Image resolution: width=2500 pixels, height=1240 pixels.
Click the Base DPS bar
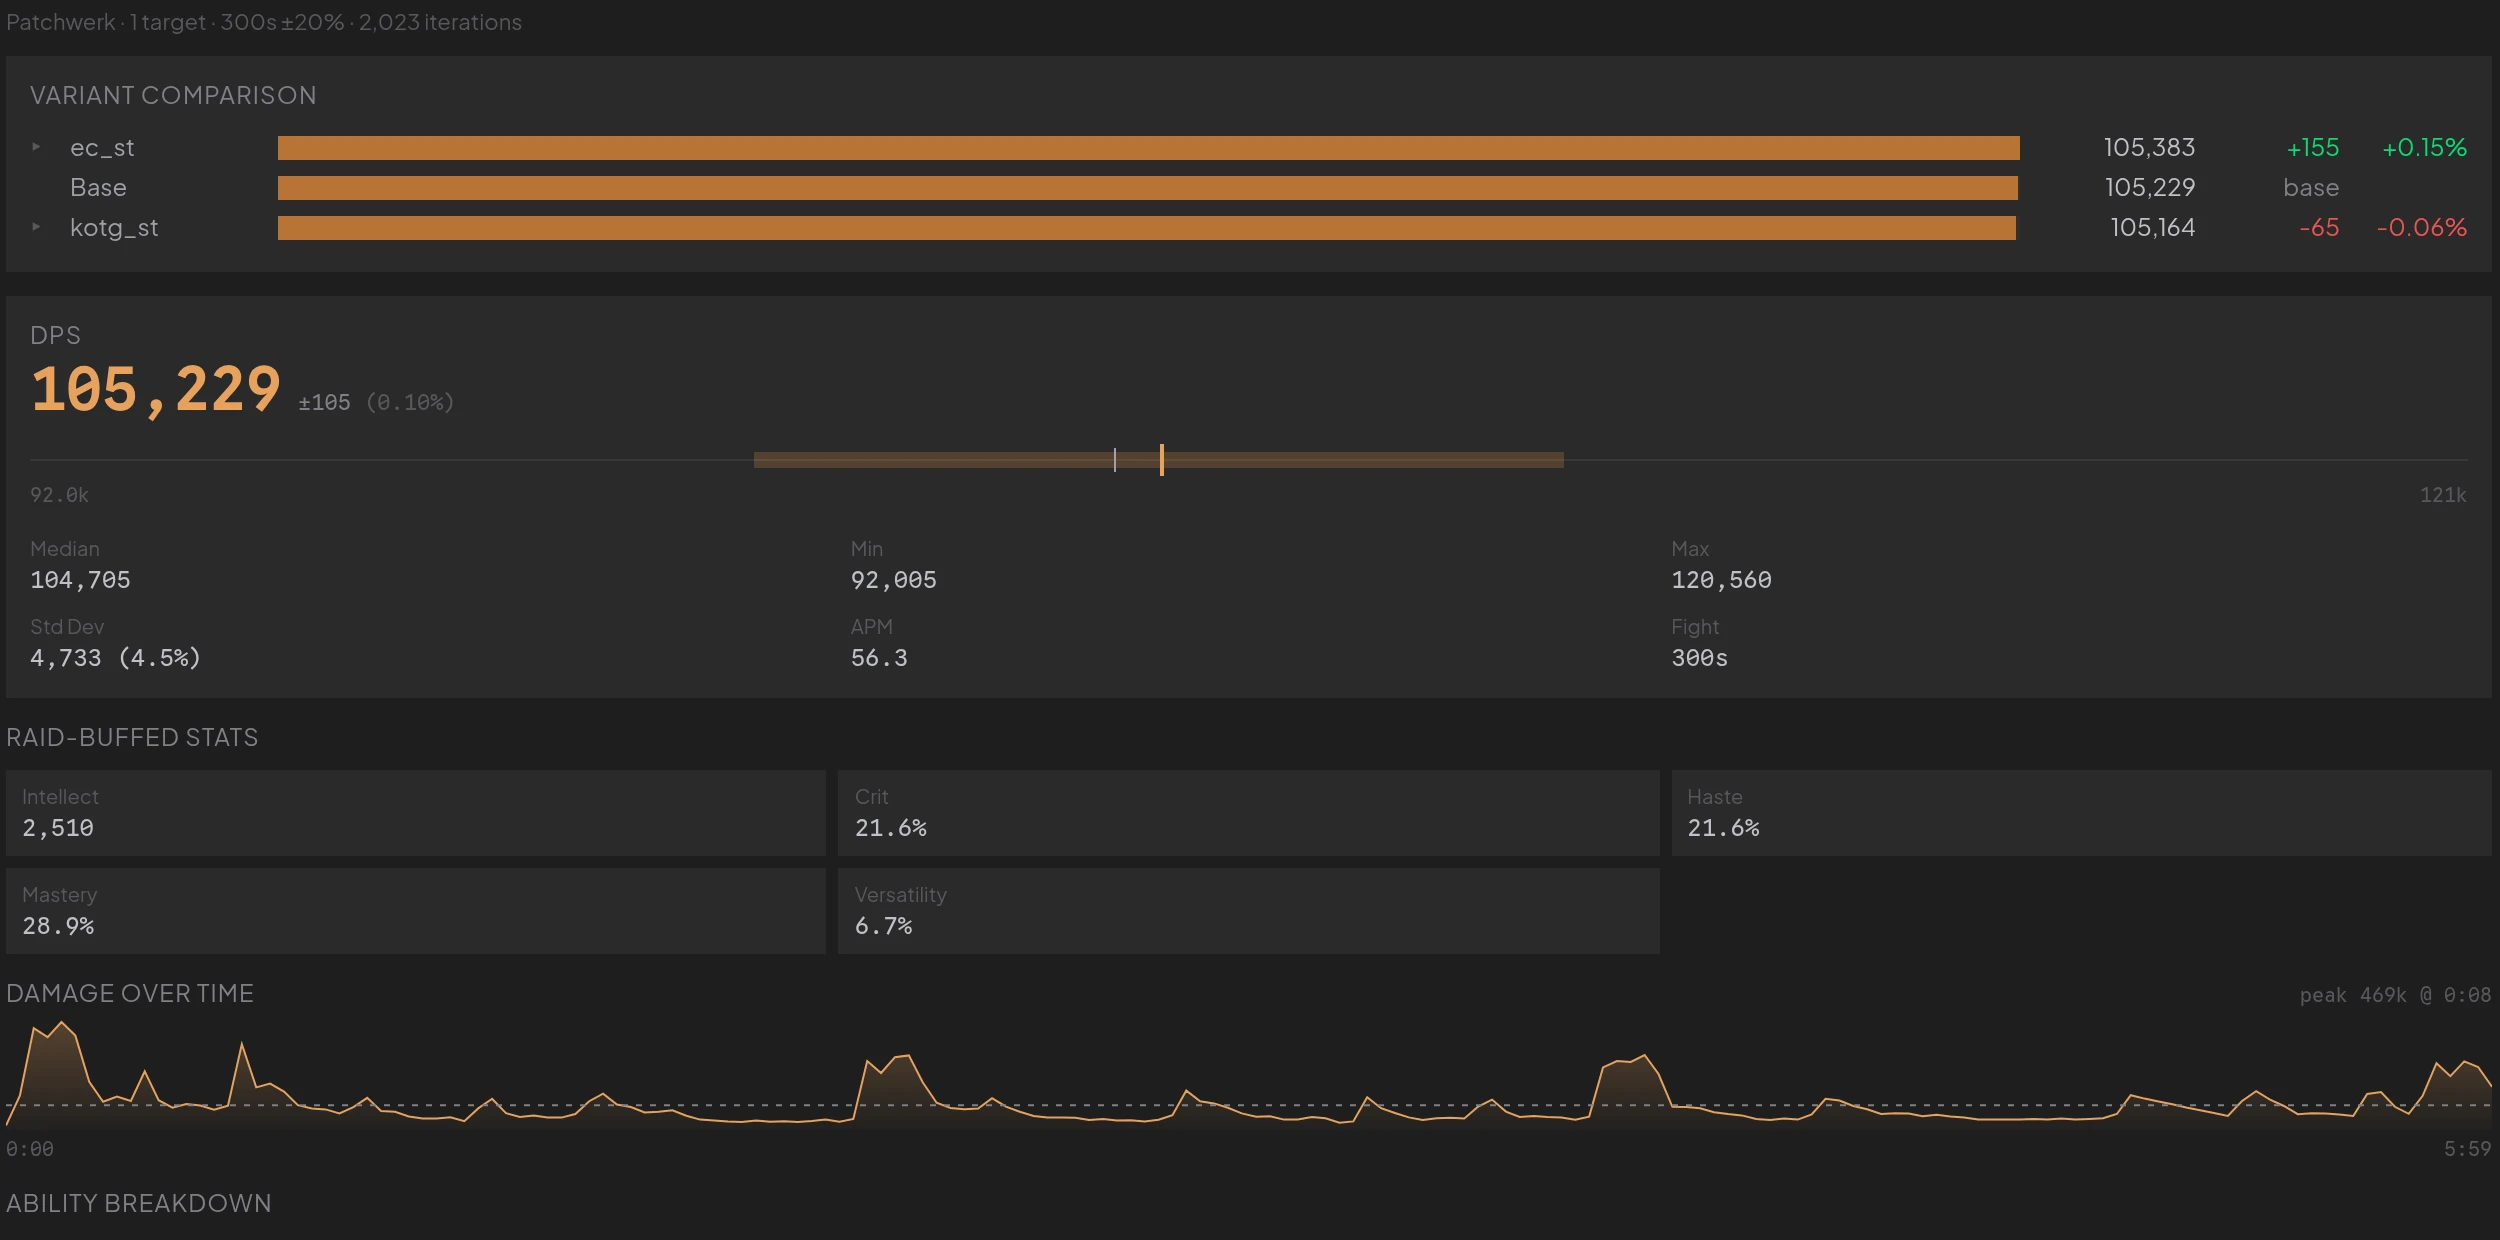click(1147, 188)
